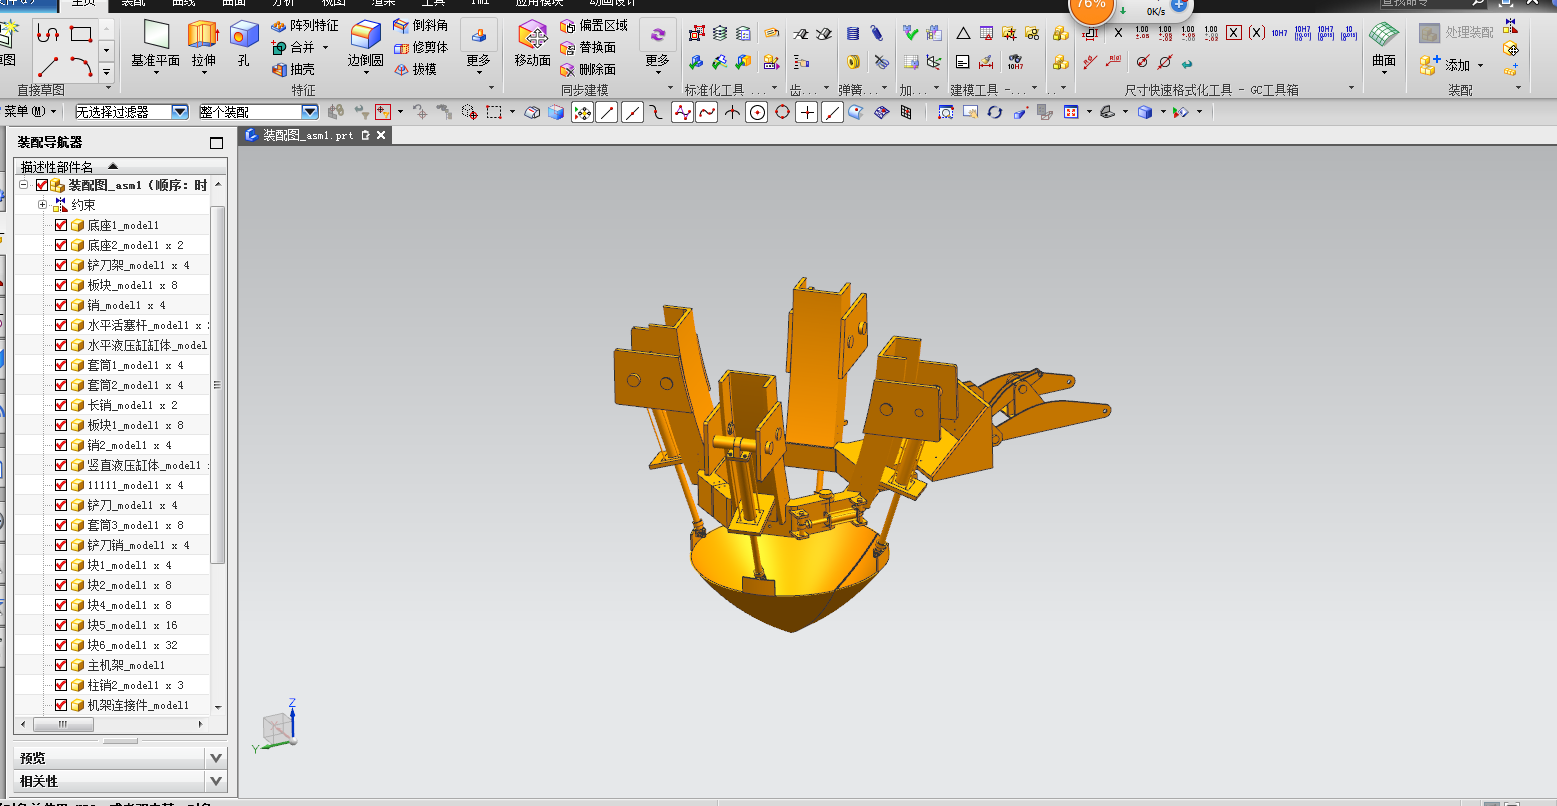Choose the 抽壳 shell tool
This screenshot has width=1557, height=806.
coord(293,69)
